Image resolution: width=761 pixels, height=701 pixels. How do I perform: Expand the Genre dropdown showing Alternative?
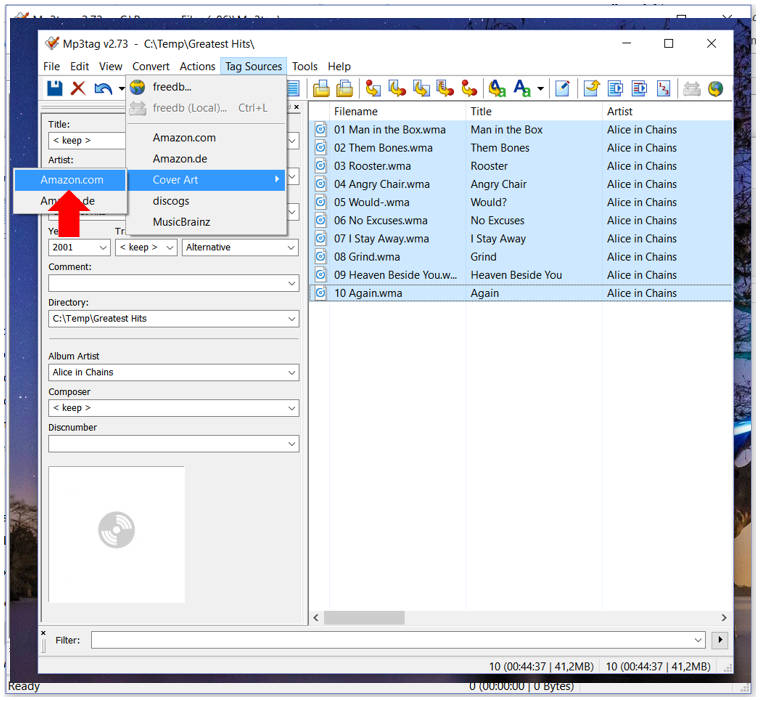(x=291, y=248)
